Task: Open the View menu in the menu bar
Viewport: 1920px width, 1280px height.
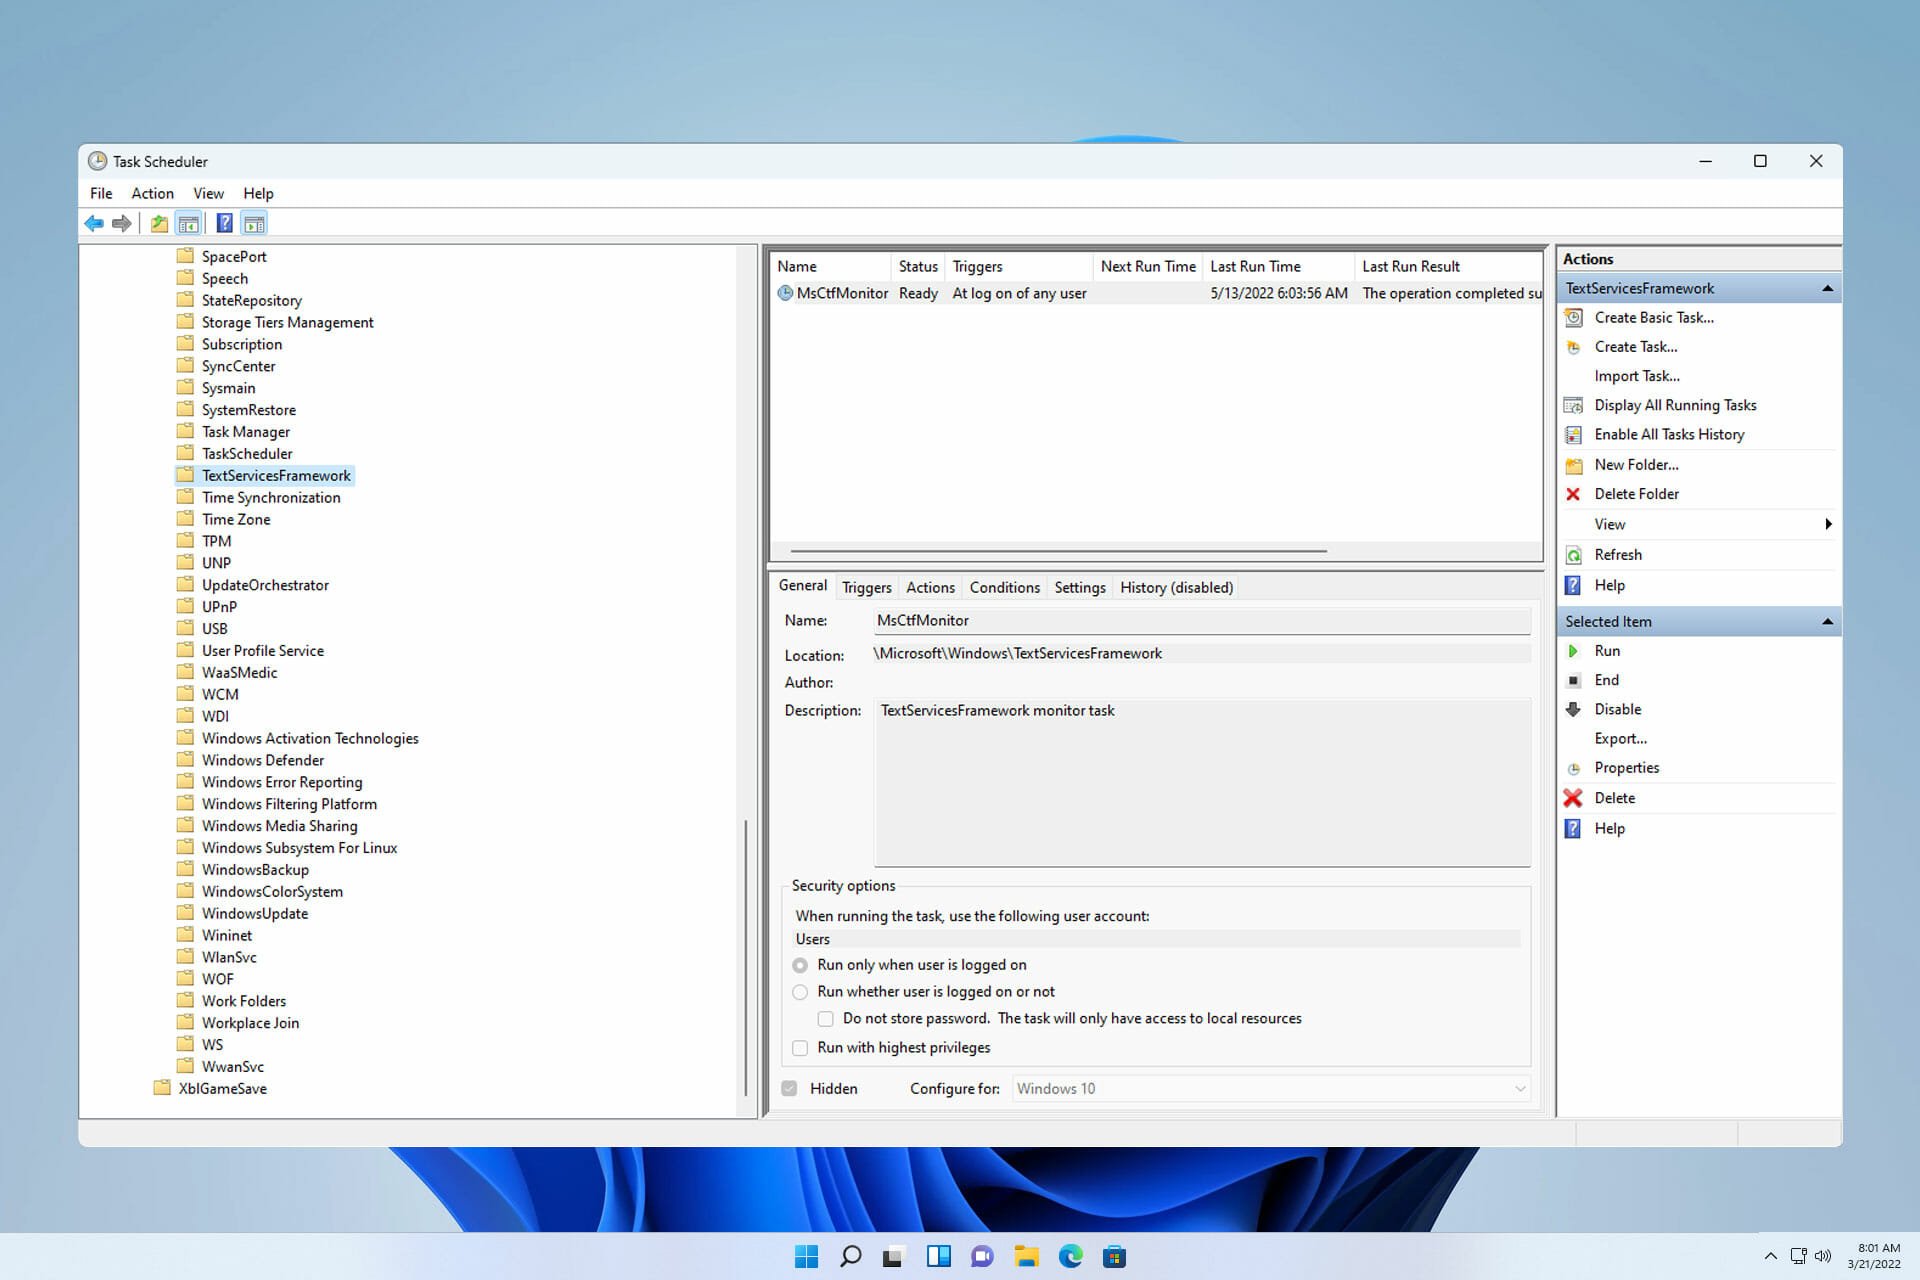Action: point(208,193)
